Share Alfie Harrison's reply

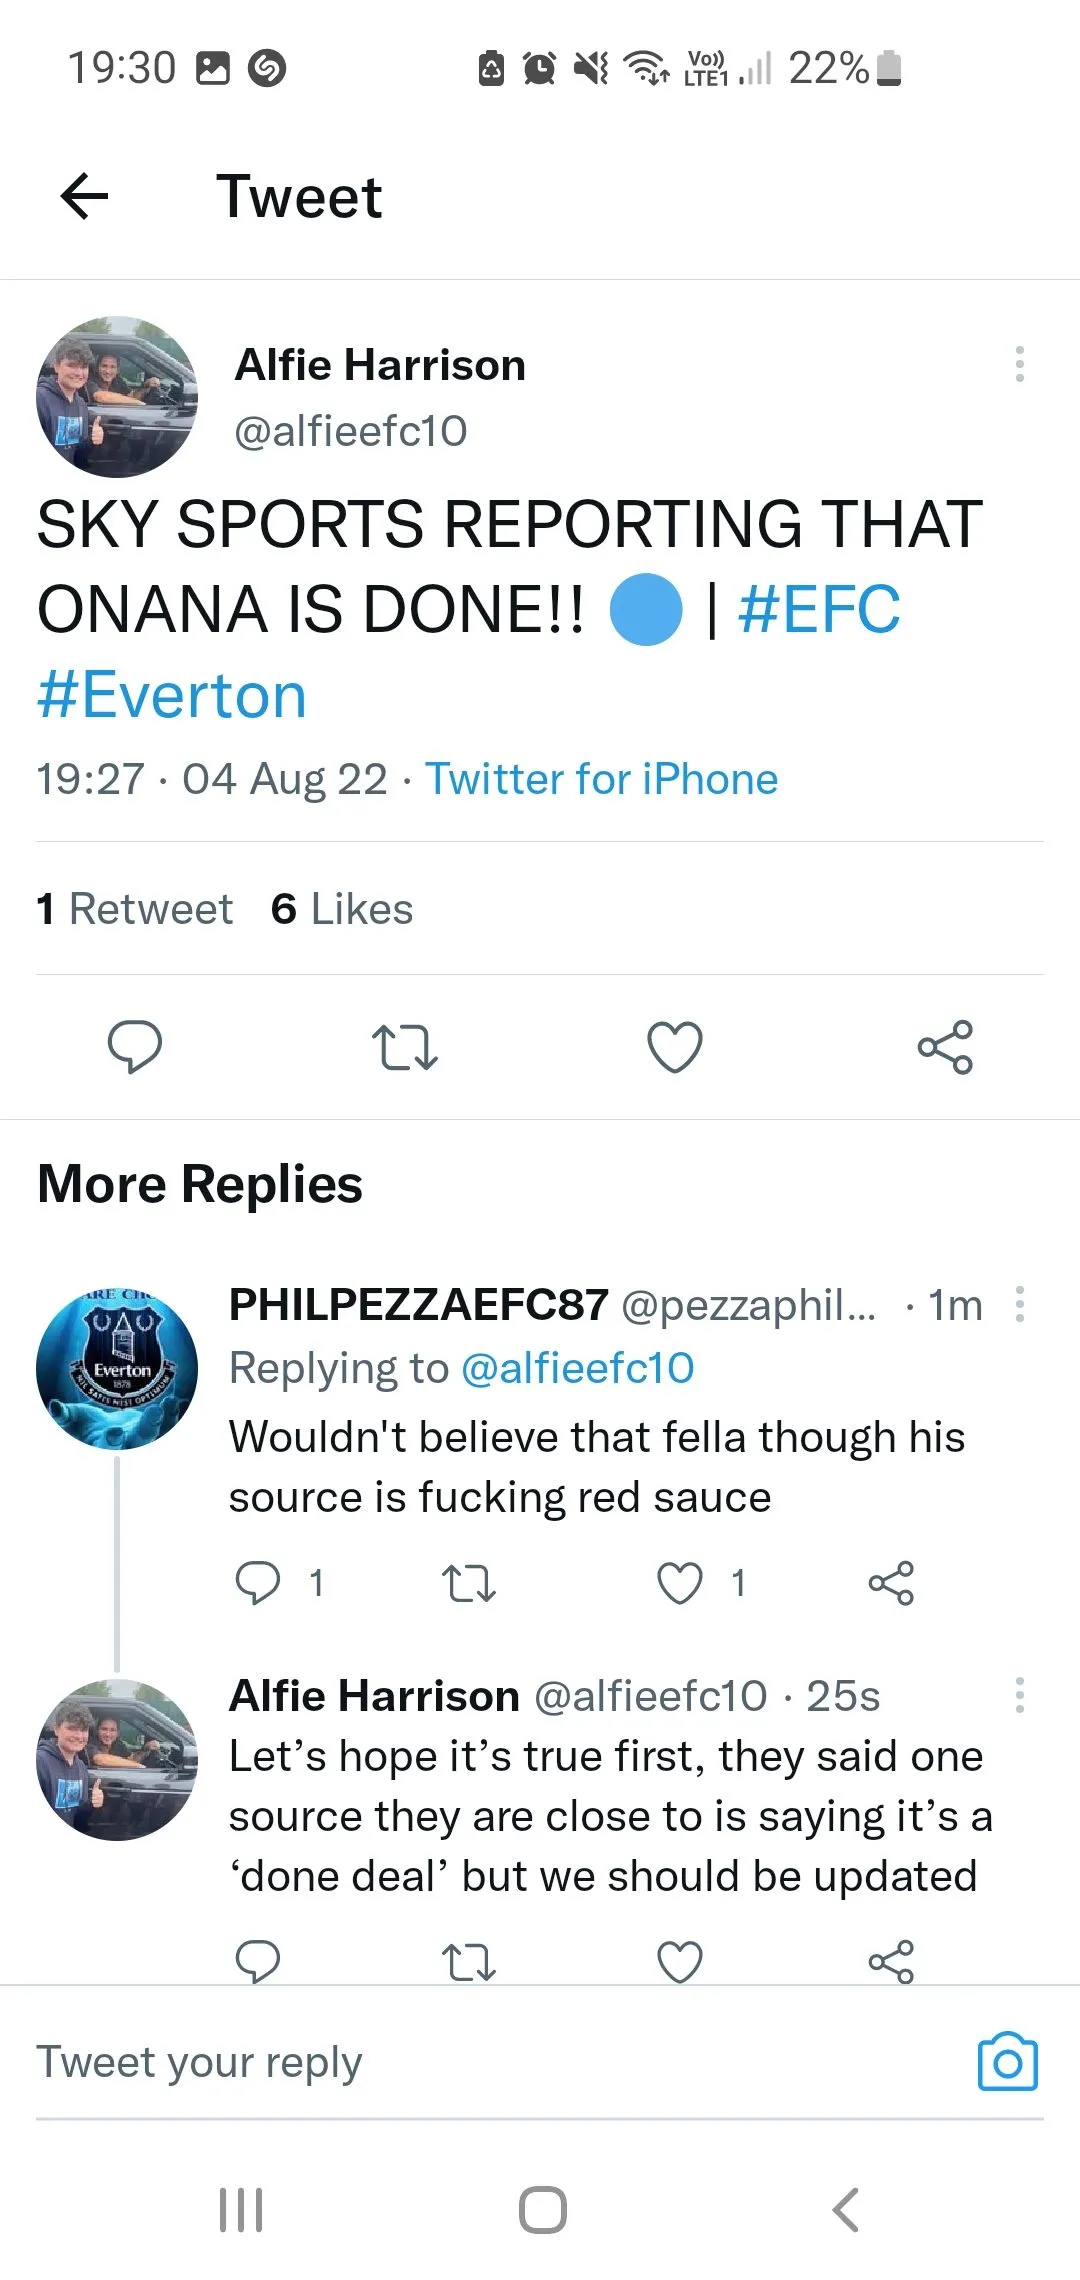[891, 1961]
